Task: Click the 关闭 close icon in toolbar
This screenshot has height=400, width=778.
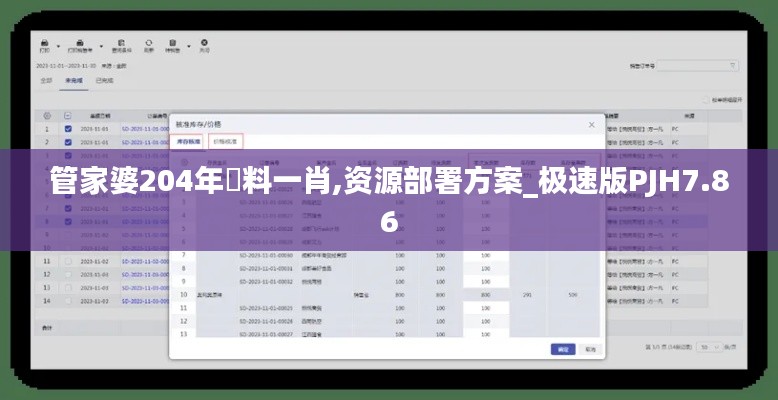Action: 204,44
